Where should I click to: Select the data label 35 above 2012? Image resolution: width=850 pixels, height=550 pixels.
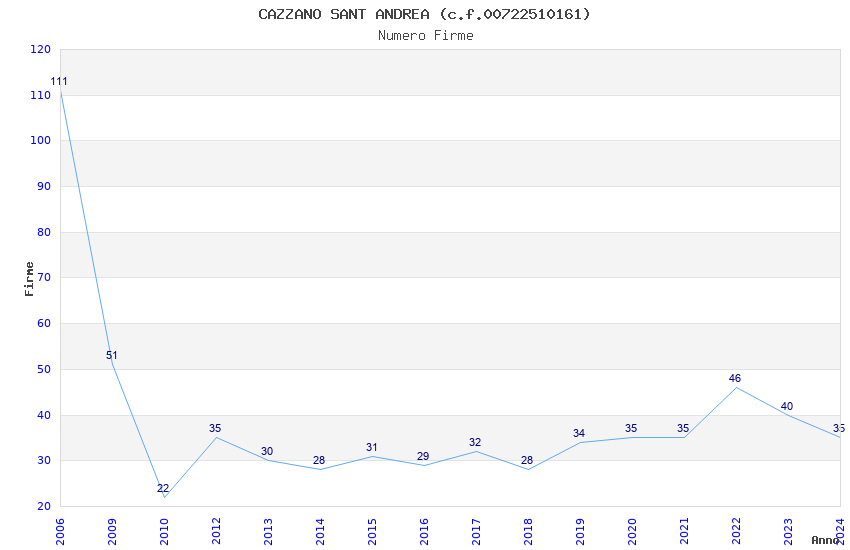[x=215, y=428]
